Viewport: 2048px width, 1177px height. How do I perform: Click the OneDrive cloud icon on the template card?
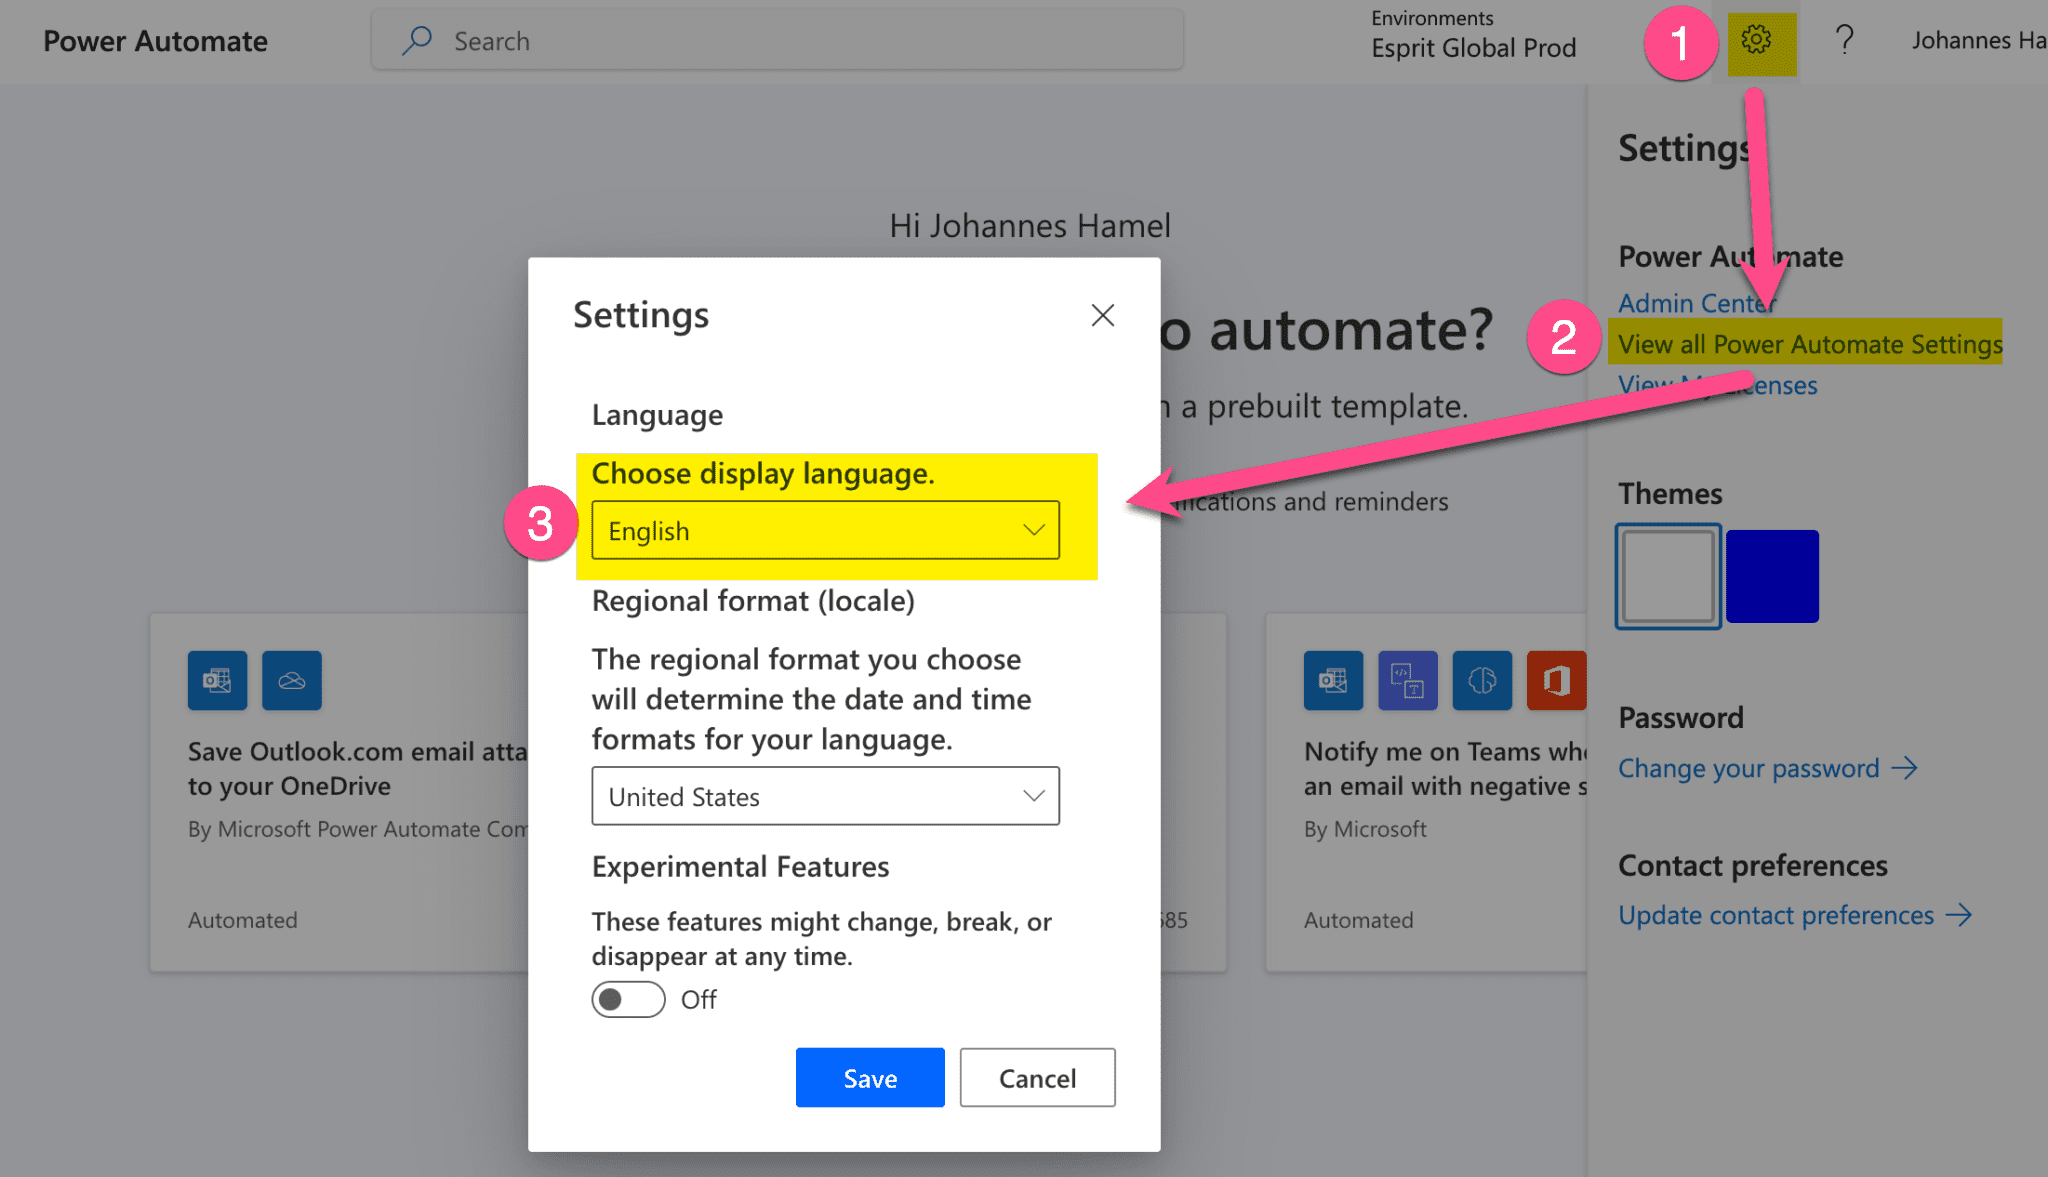point(291,680)
